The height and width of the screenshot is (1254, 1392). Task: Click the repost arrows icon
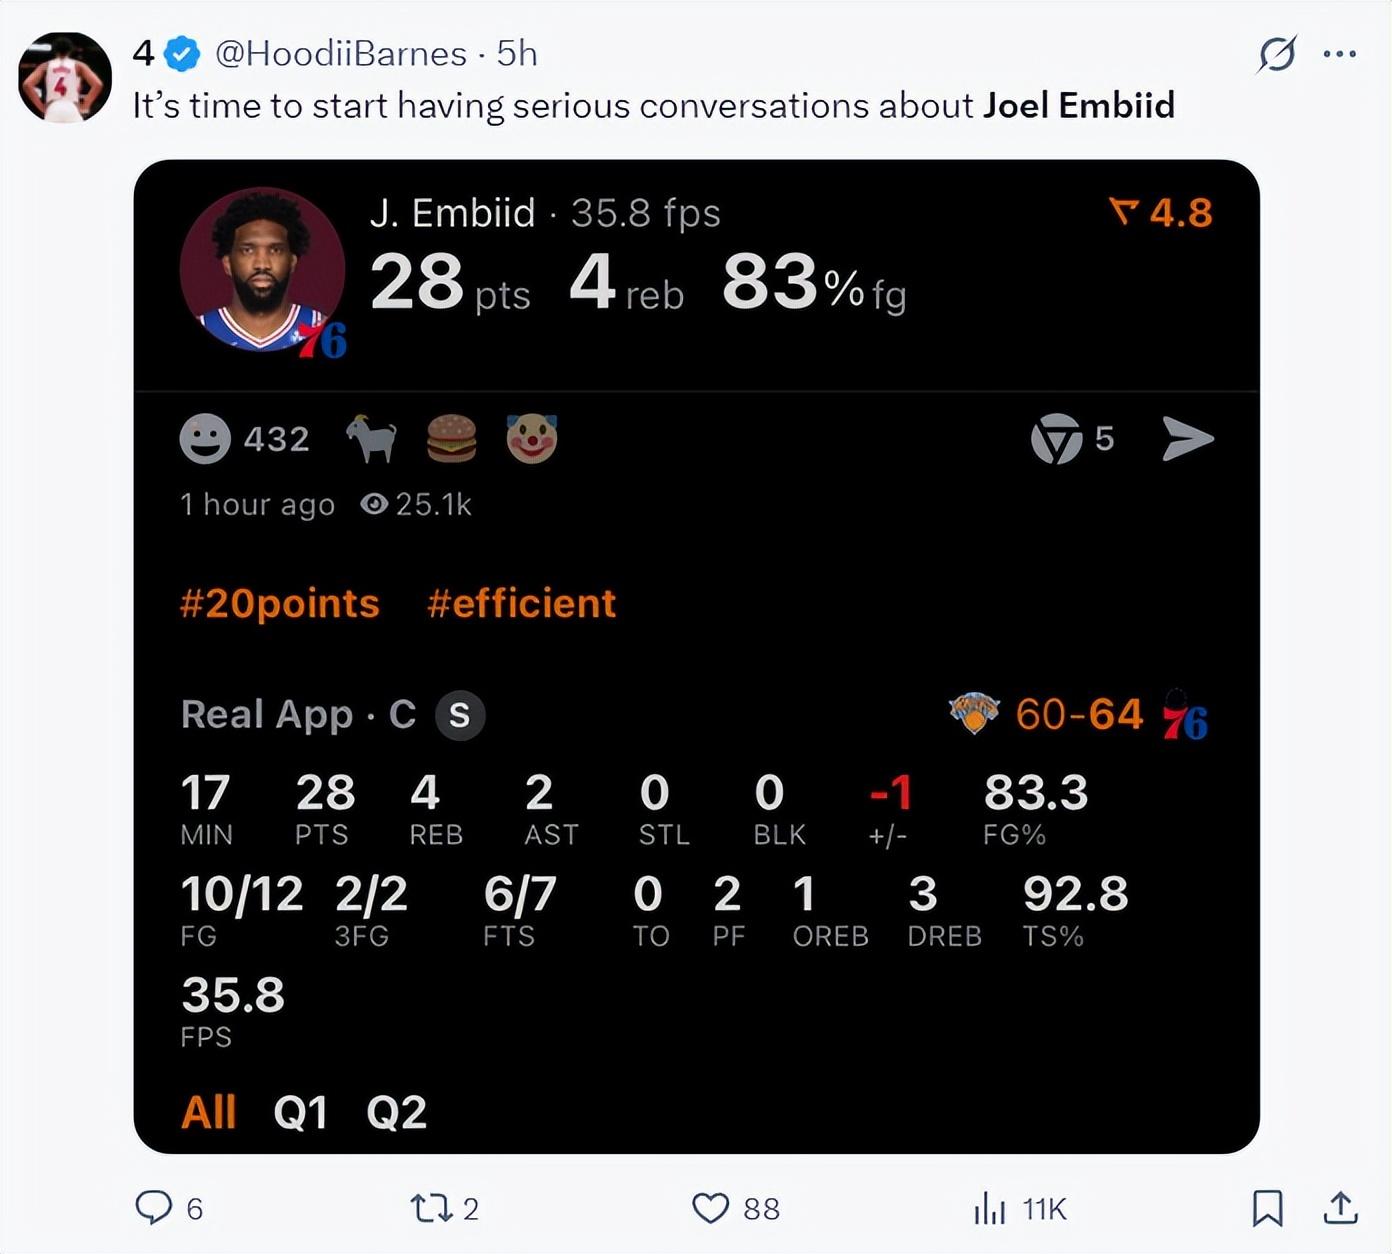[431, 1208]
